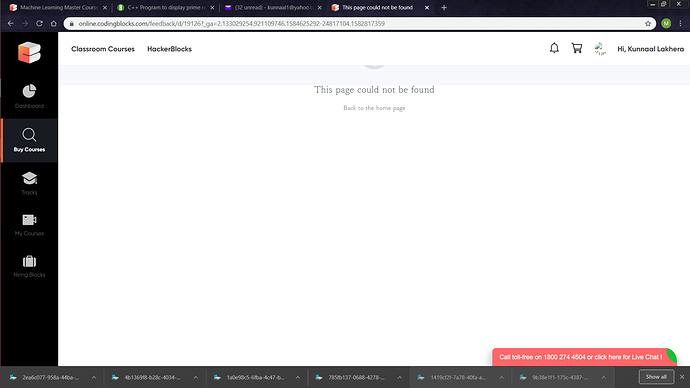The height and width of the screenshot is (388, 690).
Task: Close the Yahoo mail tab
Action: tap(319, 7)
